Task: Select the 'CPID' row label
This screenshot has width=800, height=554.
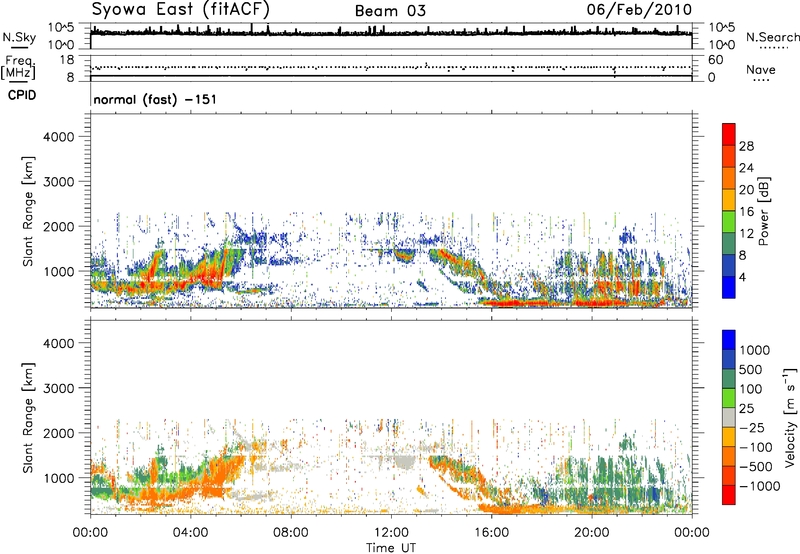Action: (22, 95)
